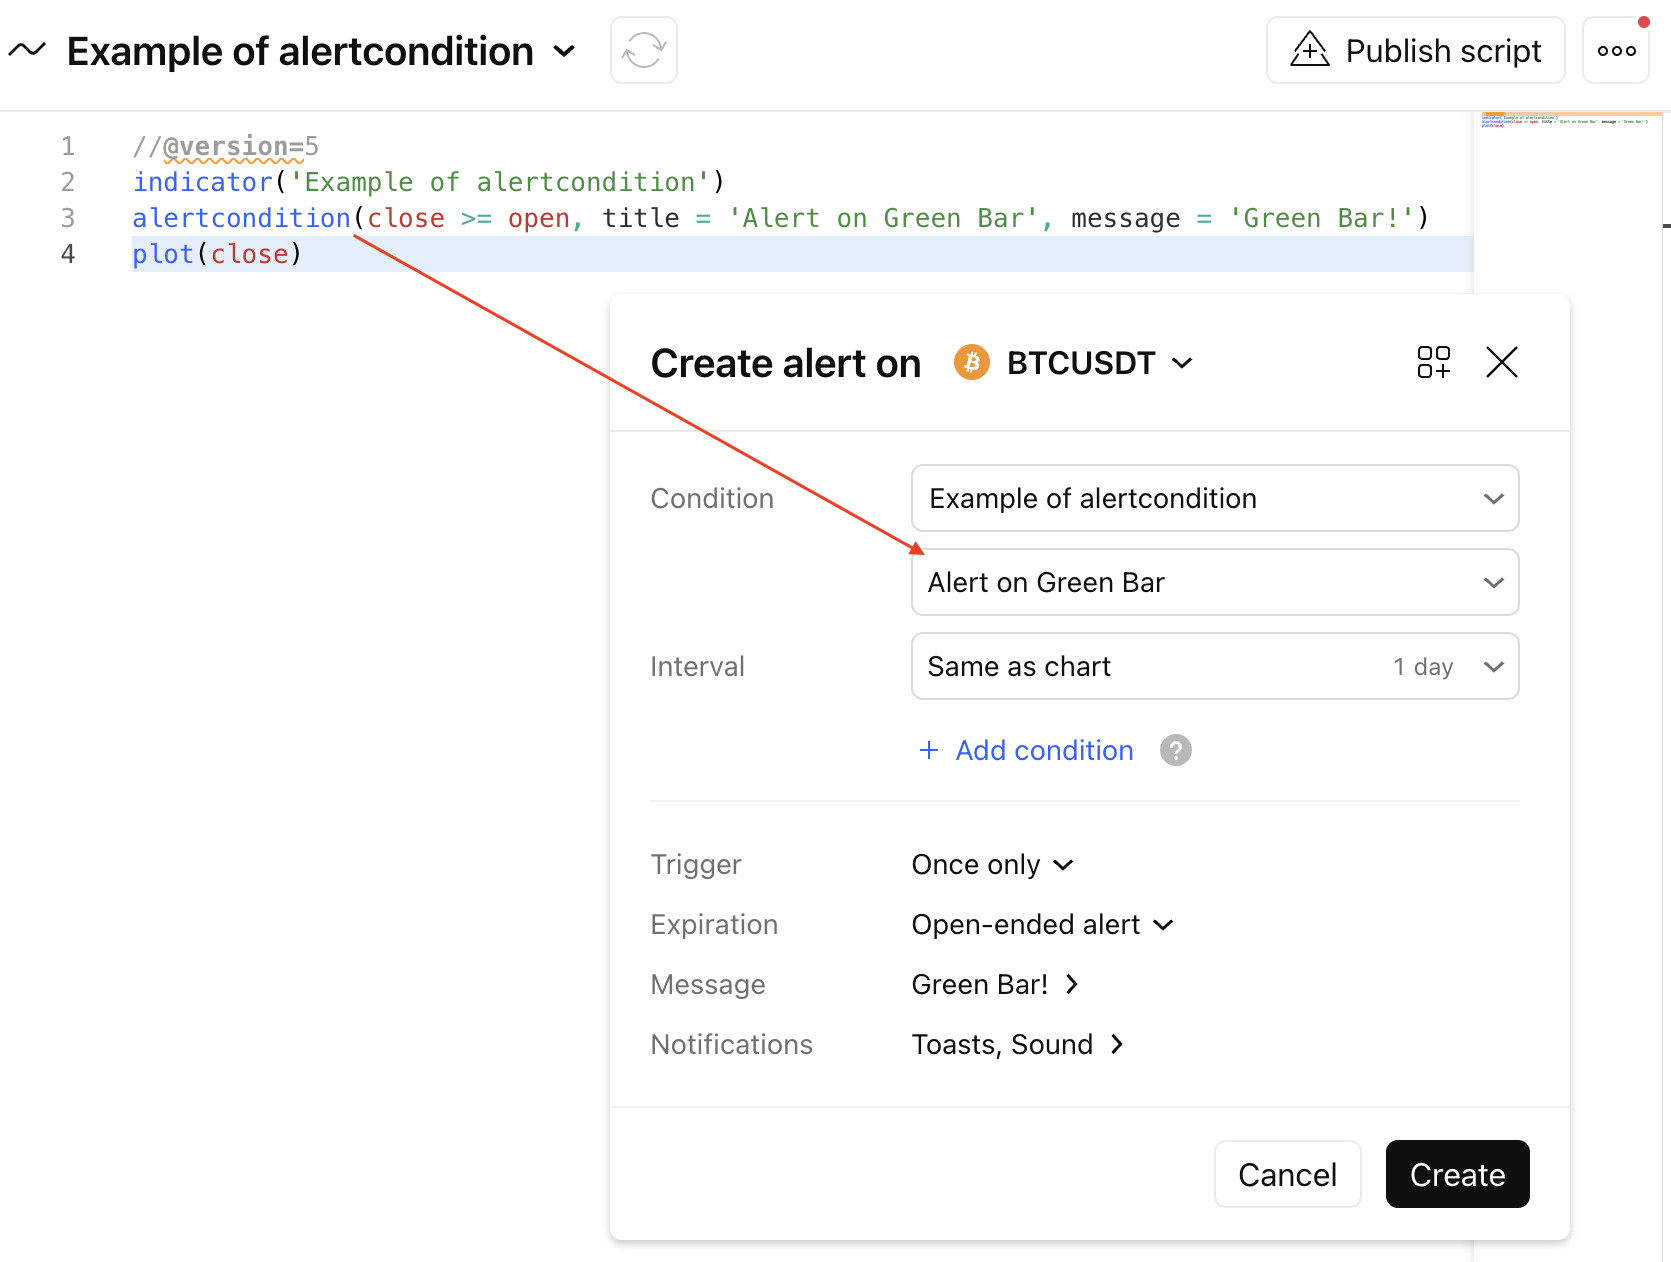Open the three-dots more options menu

[x=1616, y=50]
